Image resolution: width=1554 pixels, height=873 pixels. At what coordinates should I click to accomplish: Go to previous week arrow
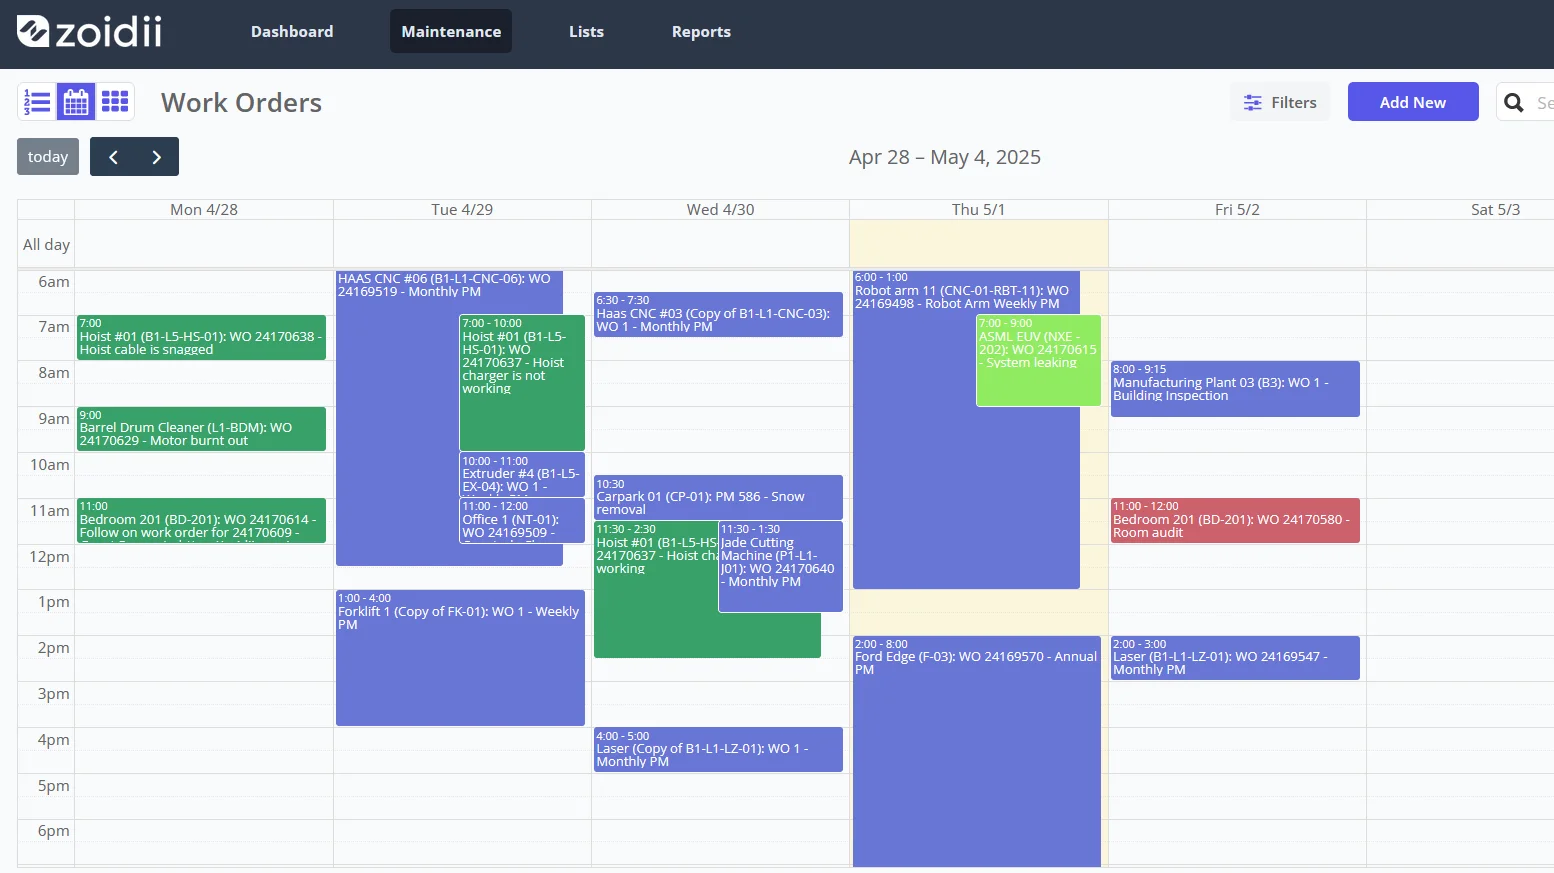pyautogui.click(x=113, y=157)
